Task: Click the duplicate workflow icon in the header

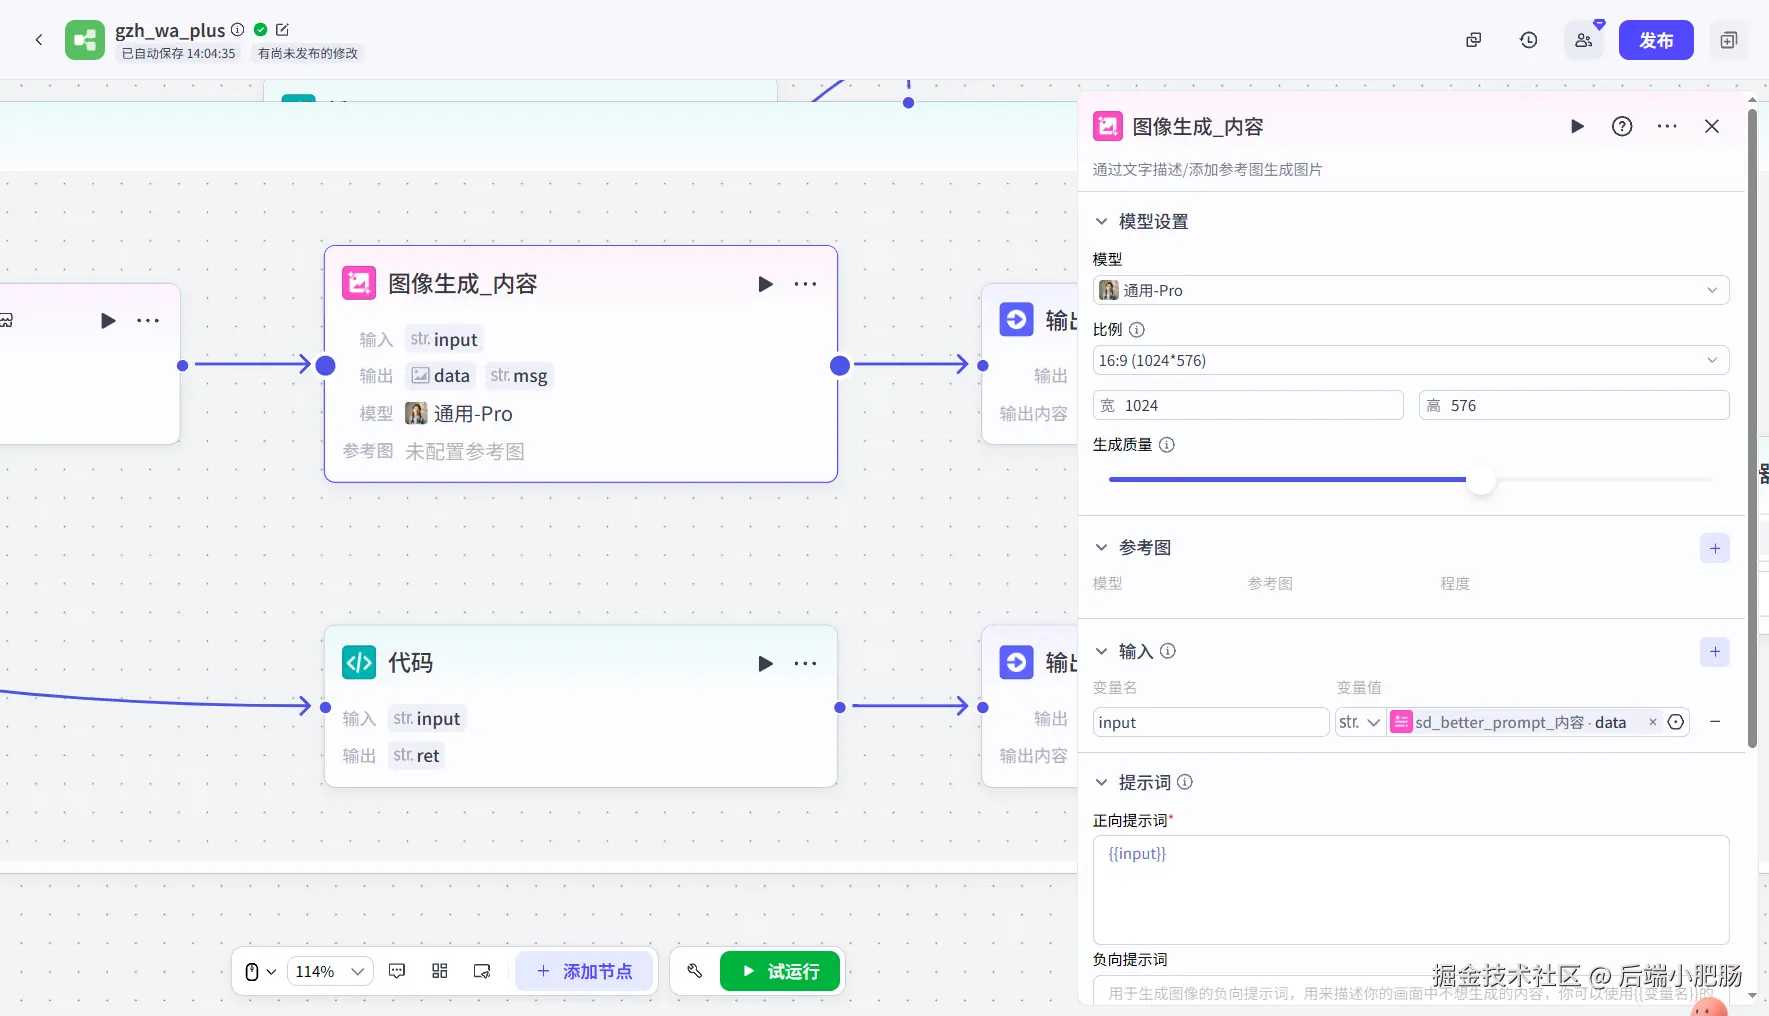Action: [x=1473, y=40]
